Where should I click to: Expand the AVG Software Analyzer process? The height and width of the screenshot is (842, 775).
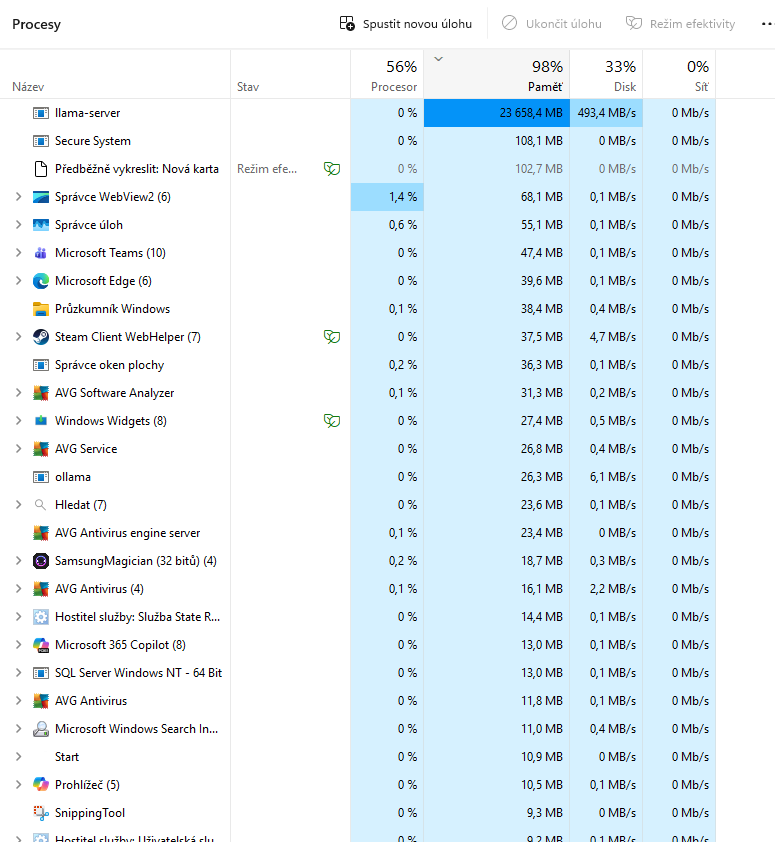[18, 393]
